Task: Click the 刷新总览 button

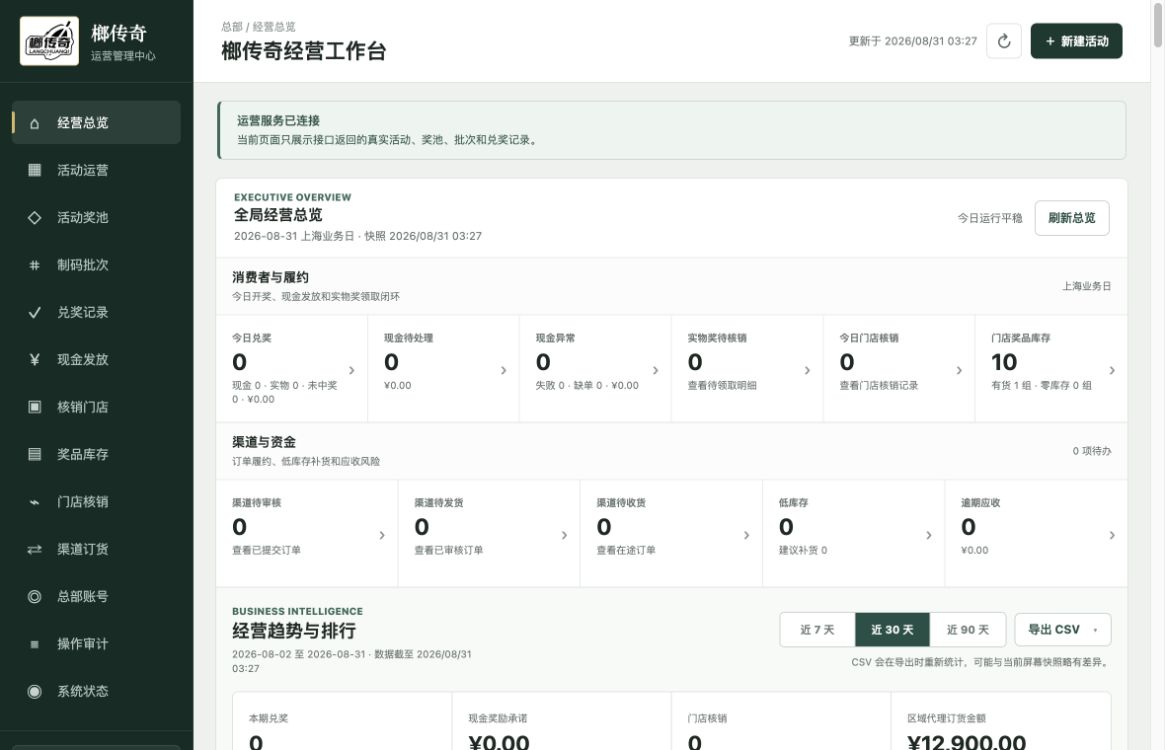Action: tap(1071, 218)
